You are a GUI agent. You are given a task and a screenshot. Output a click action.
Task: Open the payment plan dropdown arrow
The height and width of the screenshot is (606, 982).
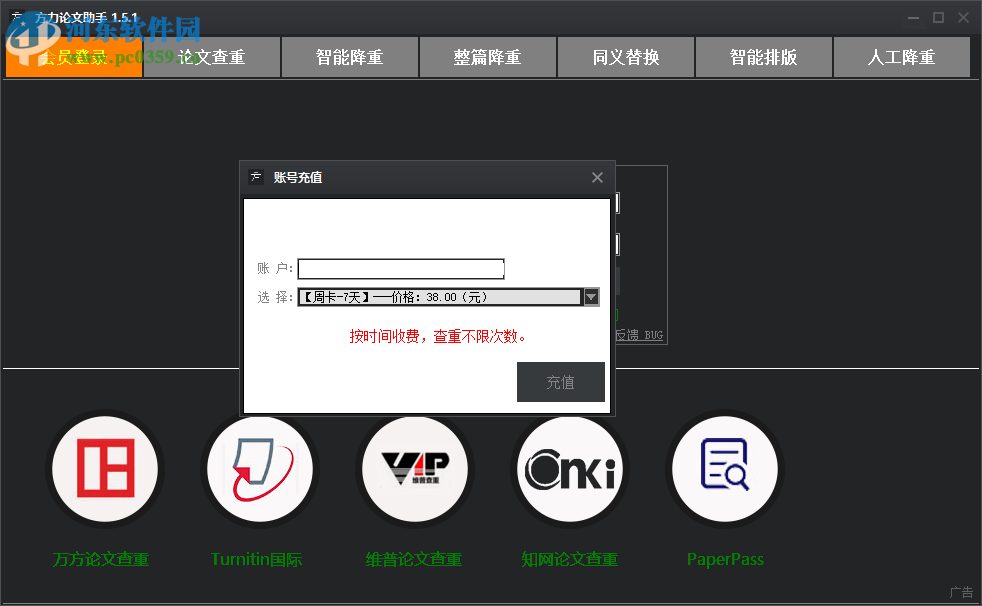pyautogui.click(x=590, y=295)
